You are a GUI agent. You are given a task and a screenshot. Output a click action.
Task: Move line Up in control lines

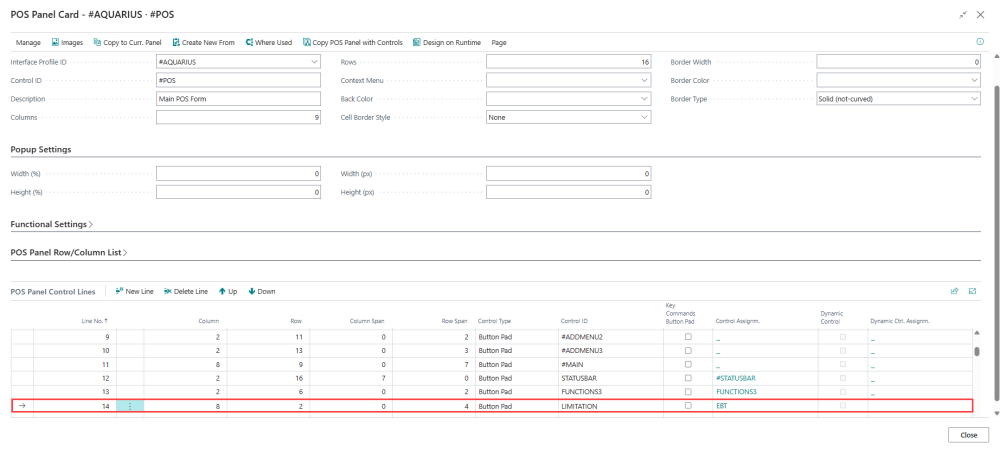click(228, 291)
